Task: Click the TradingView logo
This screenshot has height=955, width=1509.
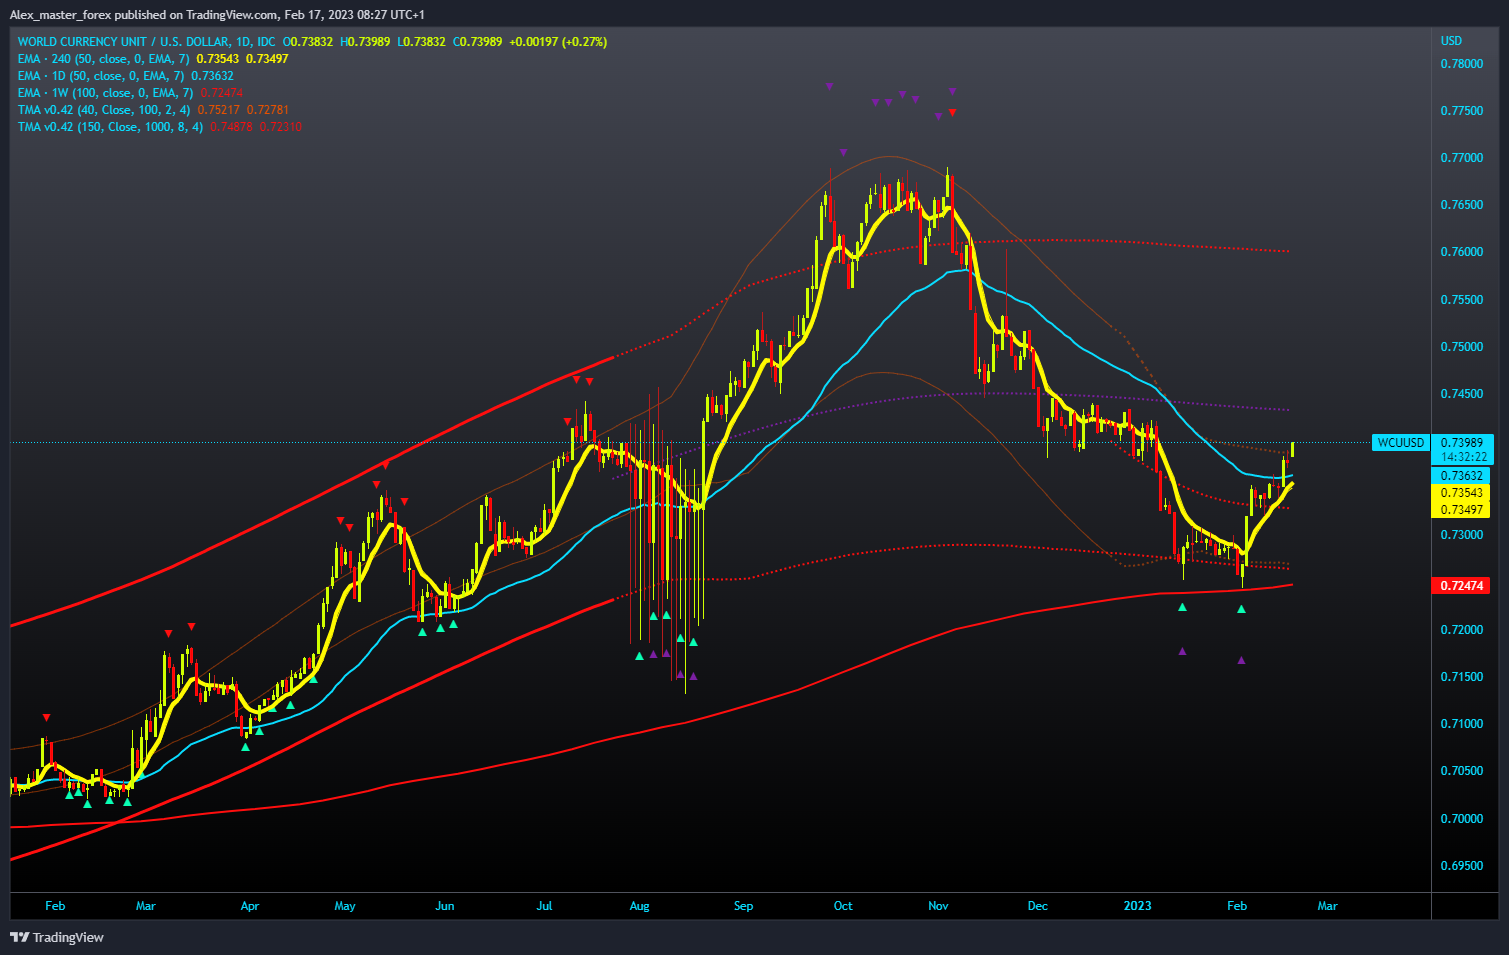Action: click(57, 937)
